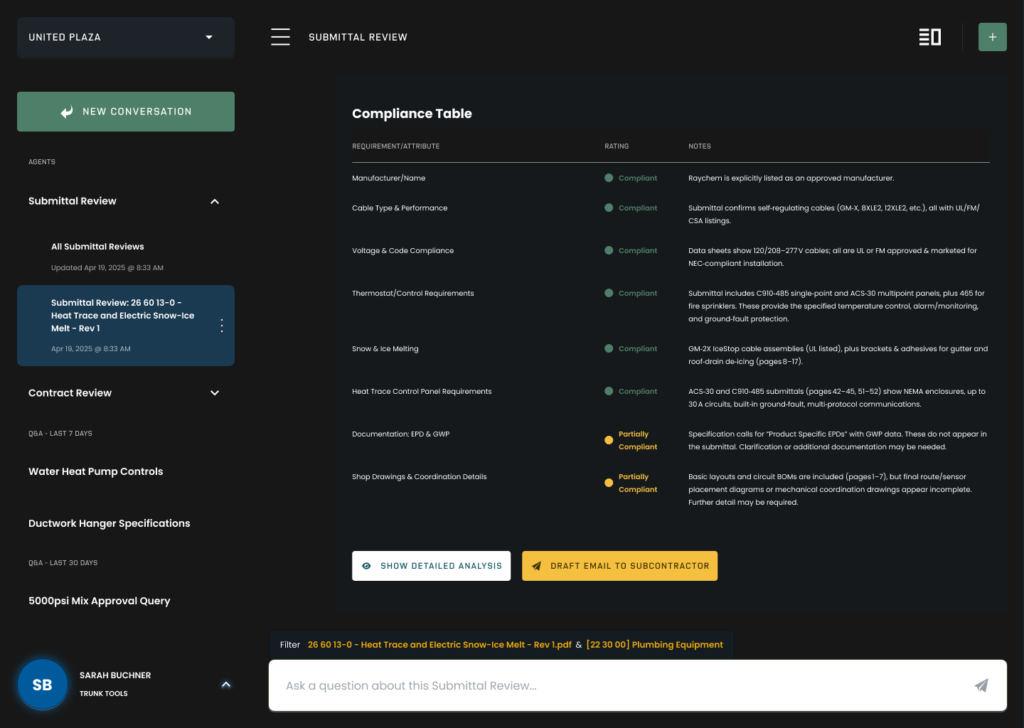Show detailed analysis
This screenshot has width=1024, height=728.
431,566
